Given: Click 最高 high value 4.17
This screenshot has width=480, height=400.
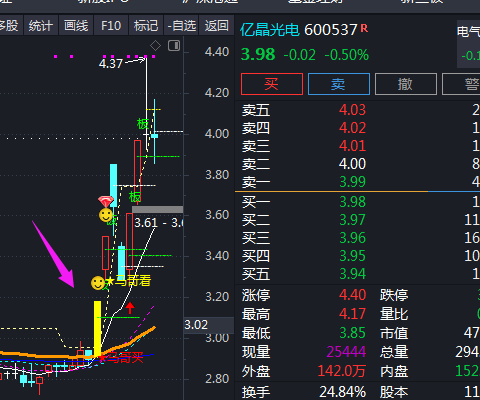Looking at the screenshot, I should click(x=352, y=314).
